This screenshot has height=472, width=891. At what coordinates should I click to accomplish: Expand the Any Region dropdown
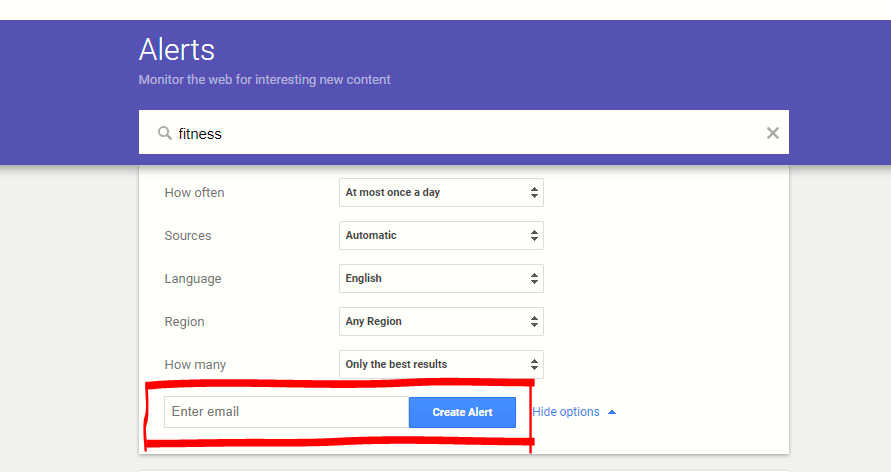(x=441, y=322)
